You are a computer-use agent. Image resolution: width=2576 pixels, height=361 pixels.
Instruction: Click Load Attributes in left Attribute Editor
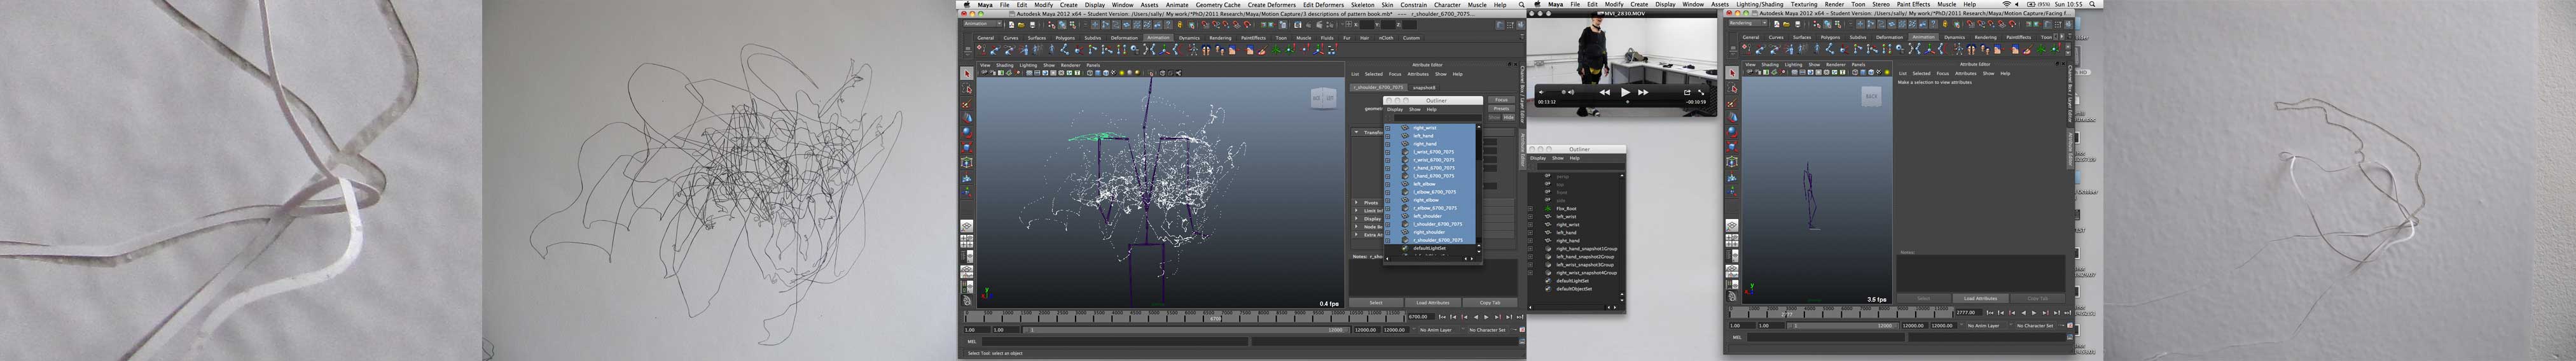click(1433, 302)
